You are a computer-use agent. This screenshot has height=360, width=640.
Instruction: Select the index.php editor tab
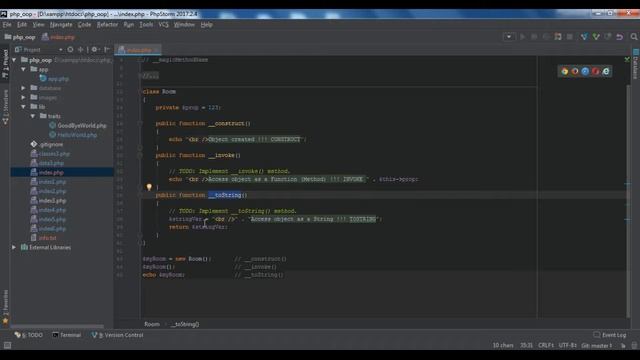click(x=138, y=50)
